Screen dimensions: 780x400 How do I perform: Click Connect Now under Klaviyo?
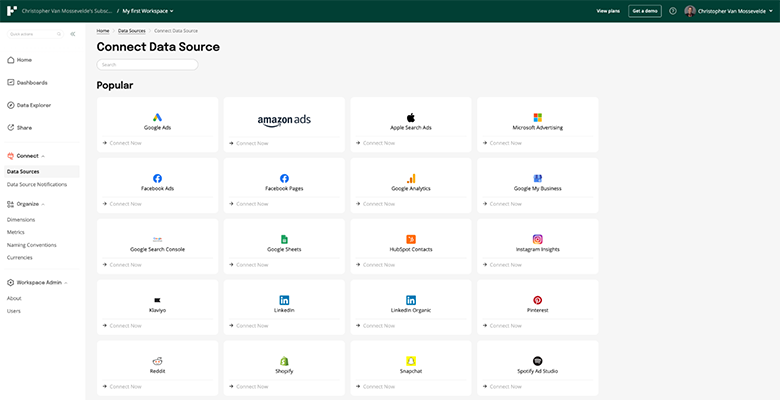click(122, 326)
